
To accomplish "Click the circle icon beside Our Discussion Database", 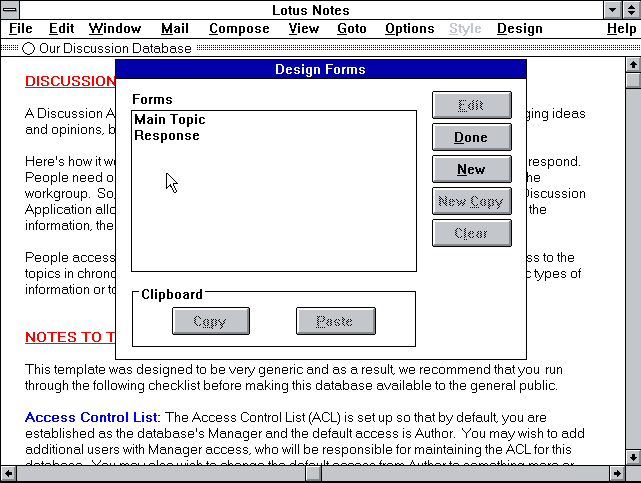I will click(28, 48).
